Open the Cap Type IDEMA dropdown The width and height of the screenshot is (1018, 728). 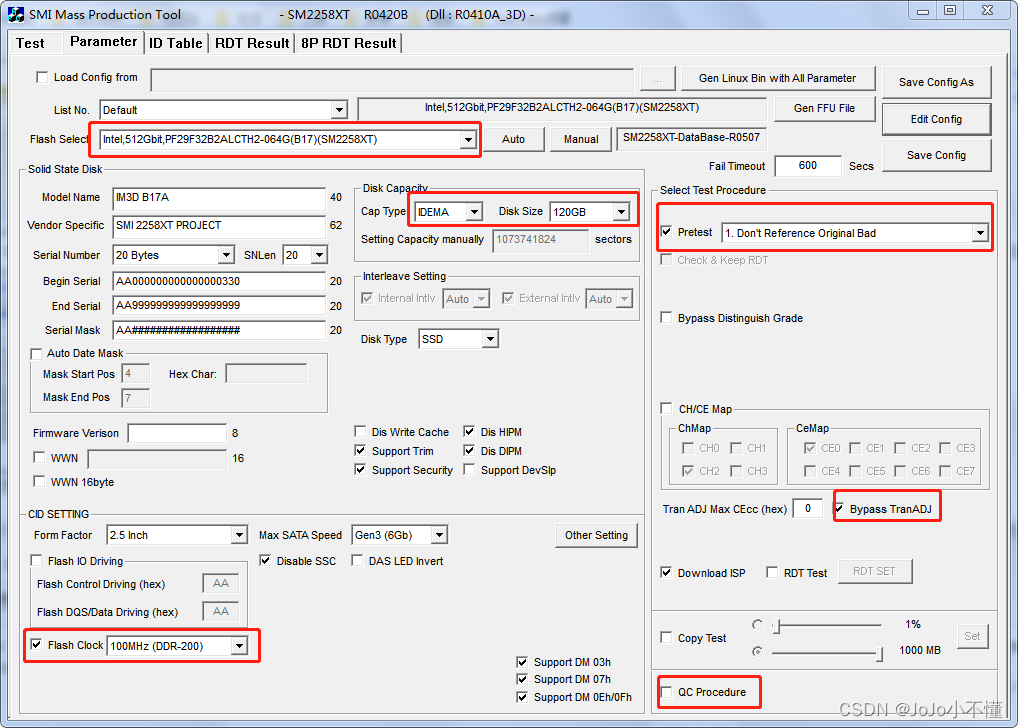(x=475, y=212)
